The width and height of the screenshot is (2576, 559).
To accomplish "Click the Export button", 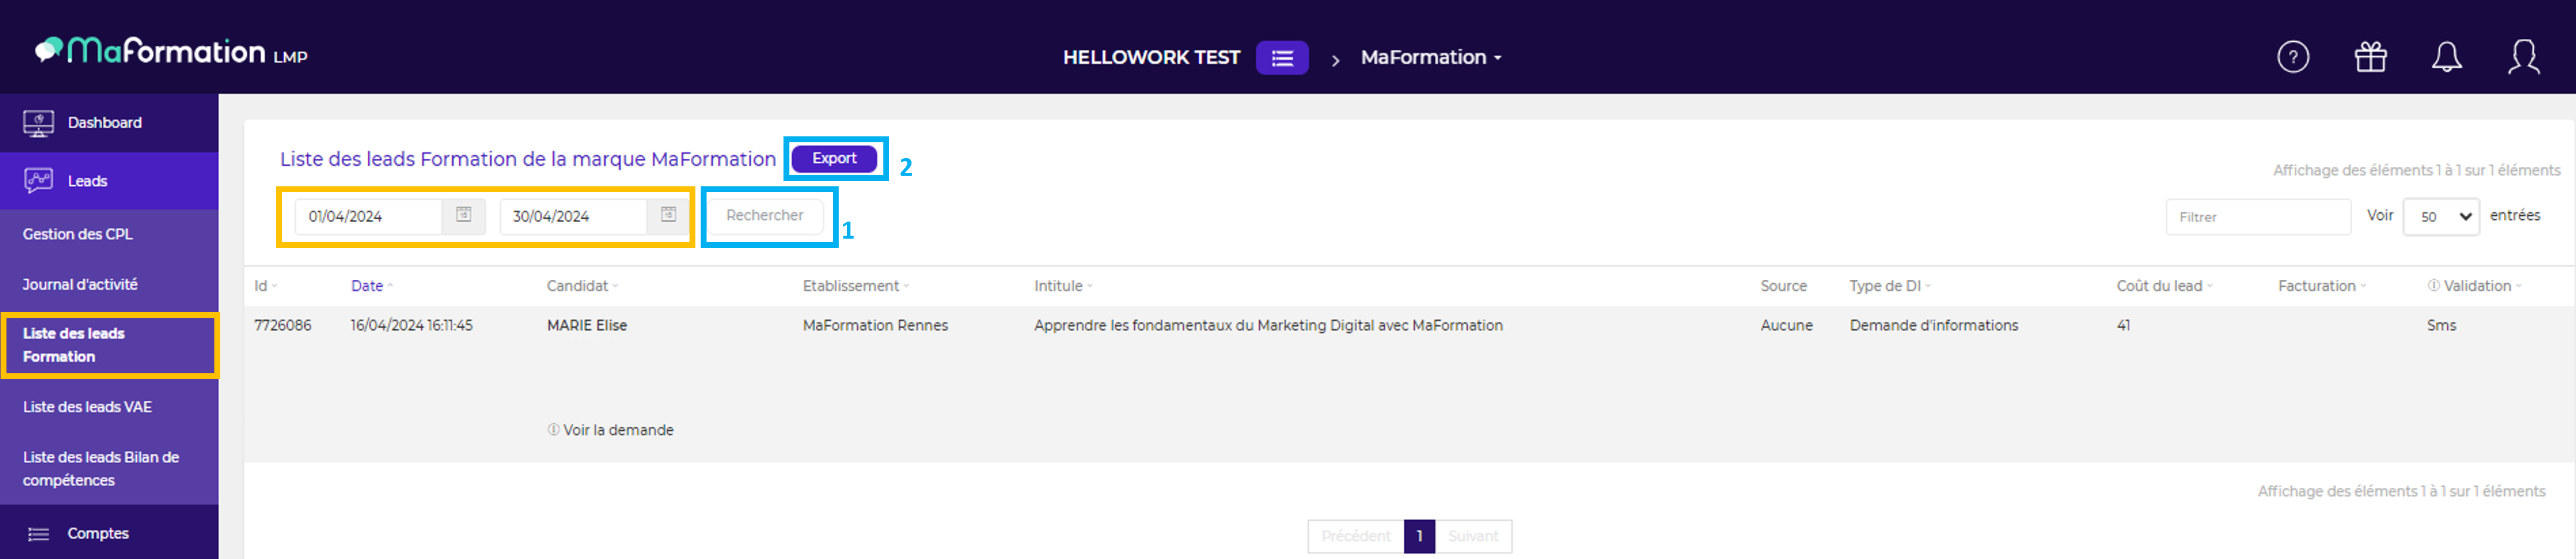I will (834, 159).
